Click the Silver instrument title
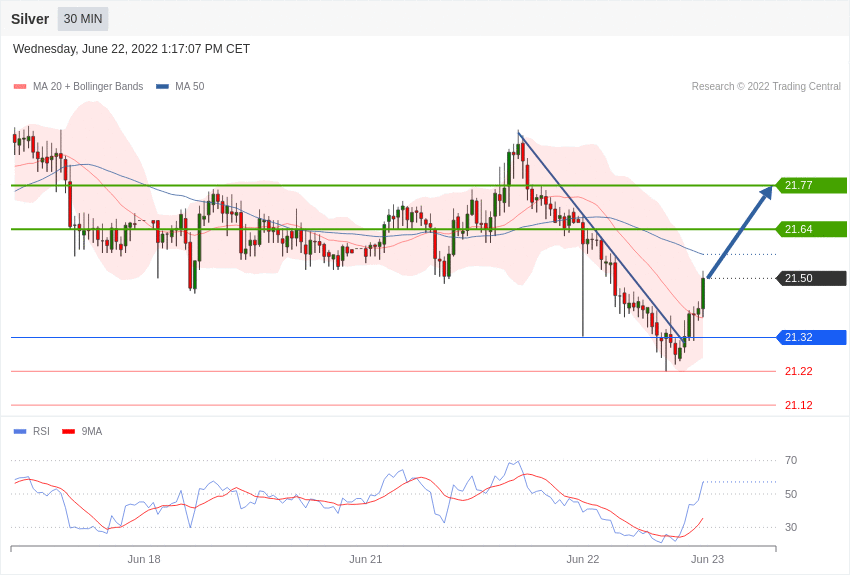Image resolution: width=850 pixels, height=576 pixels. pyautogui.click(x=30, y=19)
